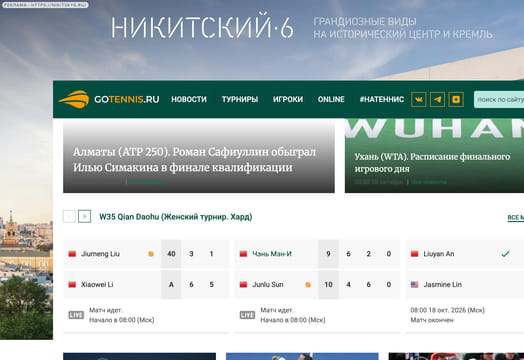524x360 pixels.
Task: Select player name Junlu Sun
Action: (x=268, y=285)
